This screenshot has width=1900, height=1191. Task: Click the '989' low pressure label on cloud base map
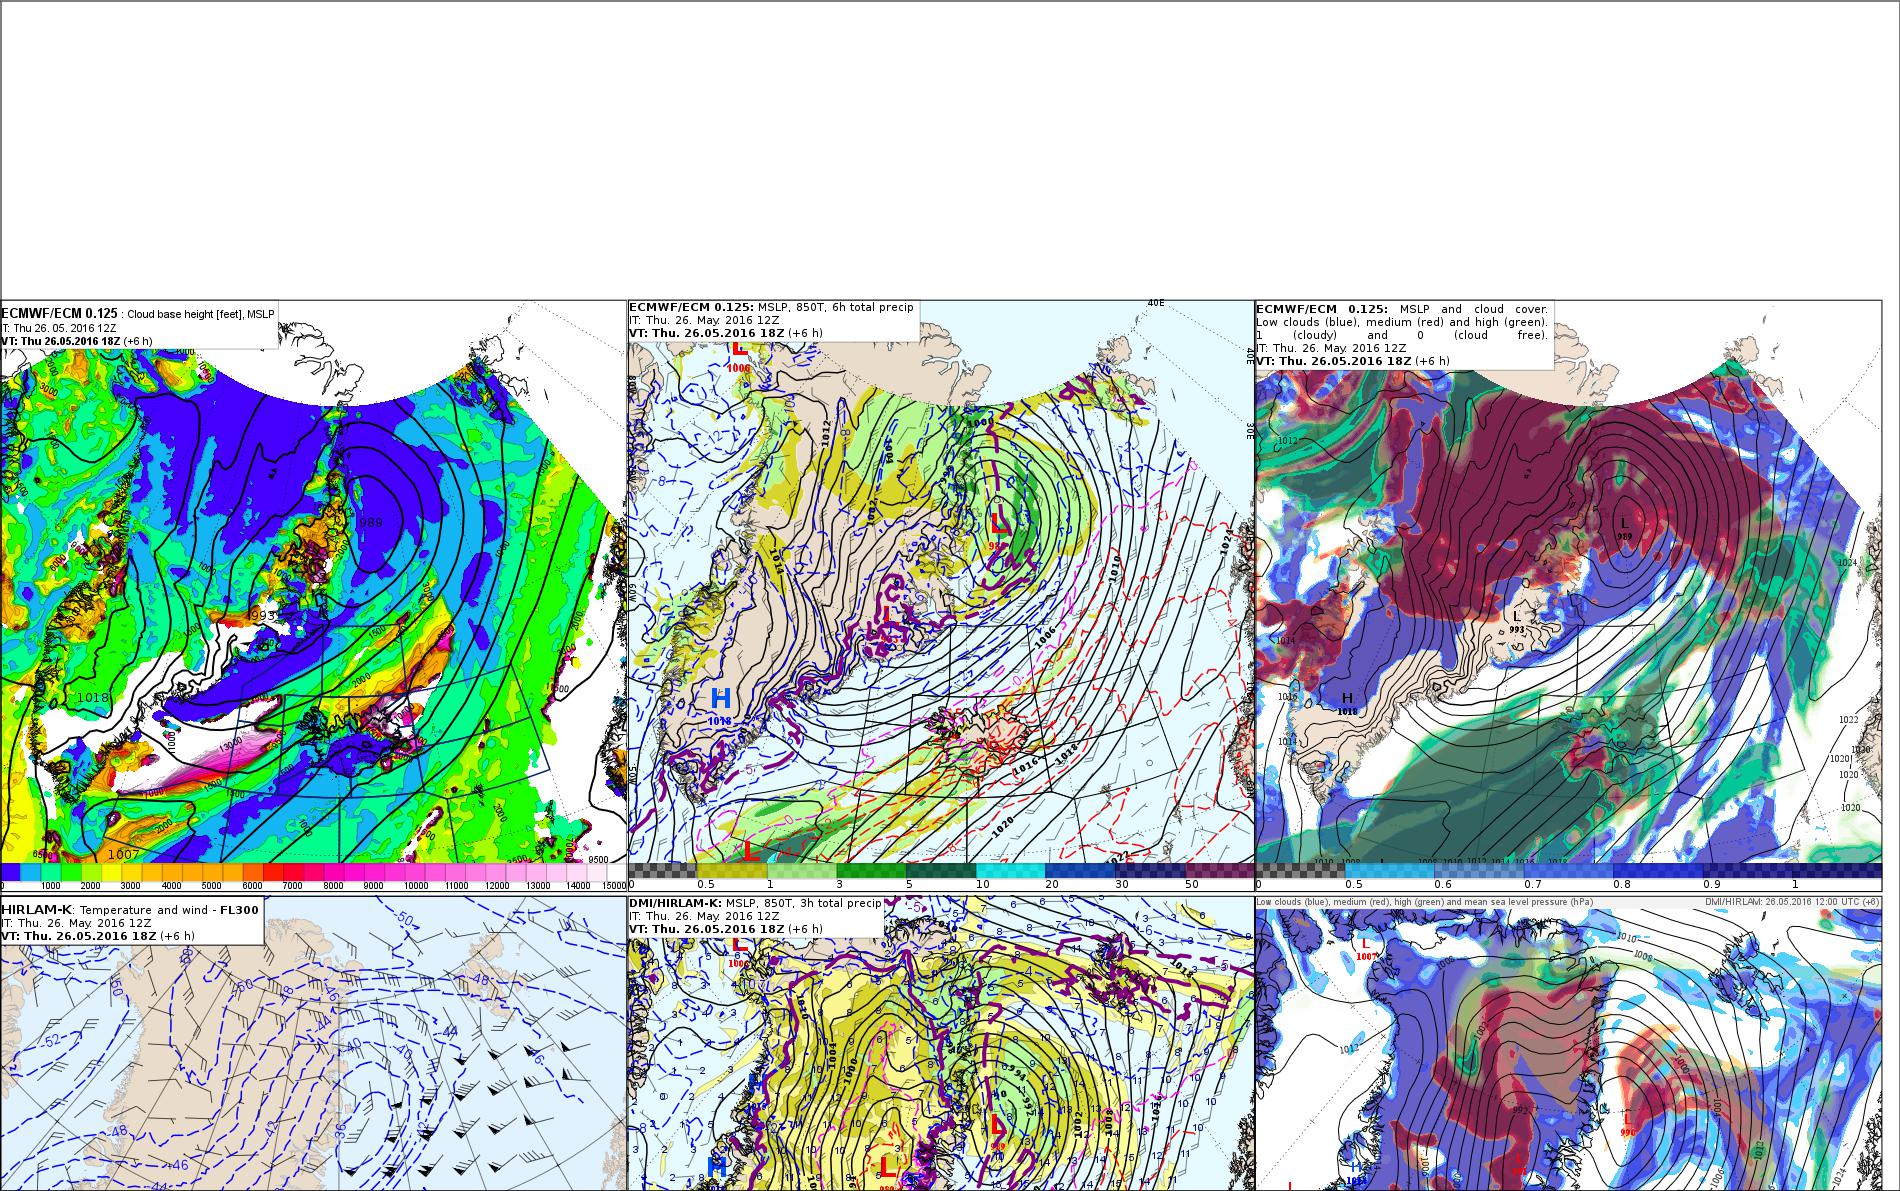coord(370,523)
